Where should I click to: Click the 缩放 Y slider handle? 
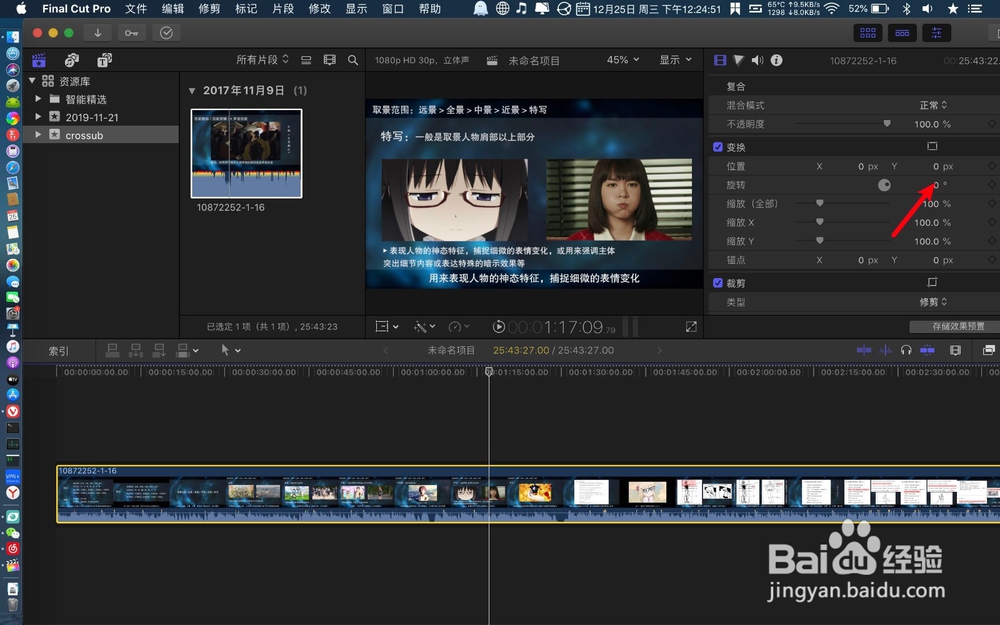[820, 240]
